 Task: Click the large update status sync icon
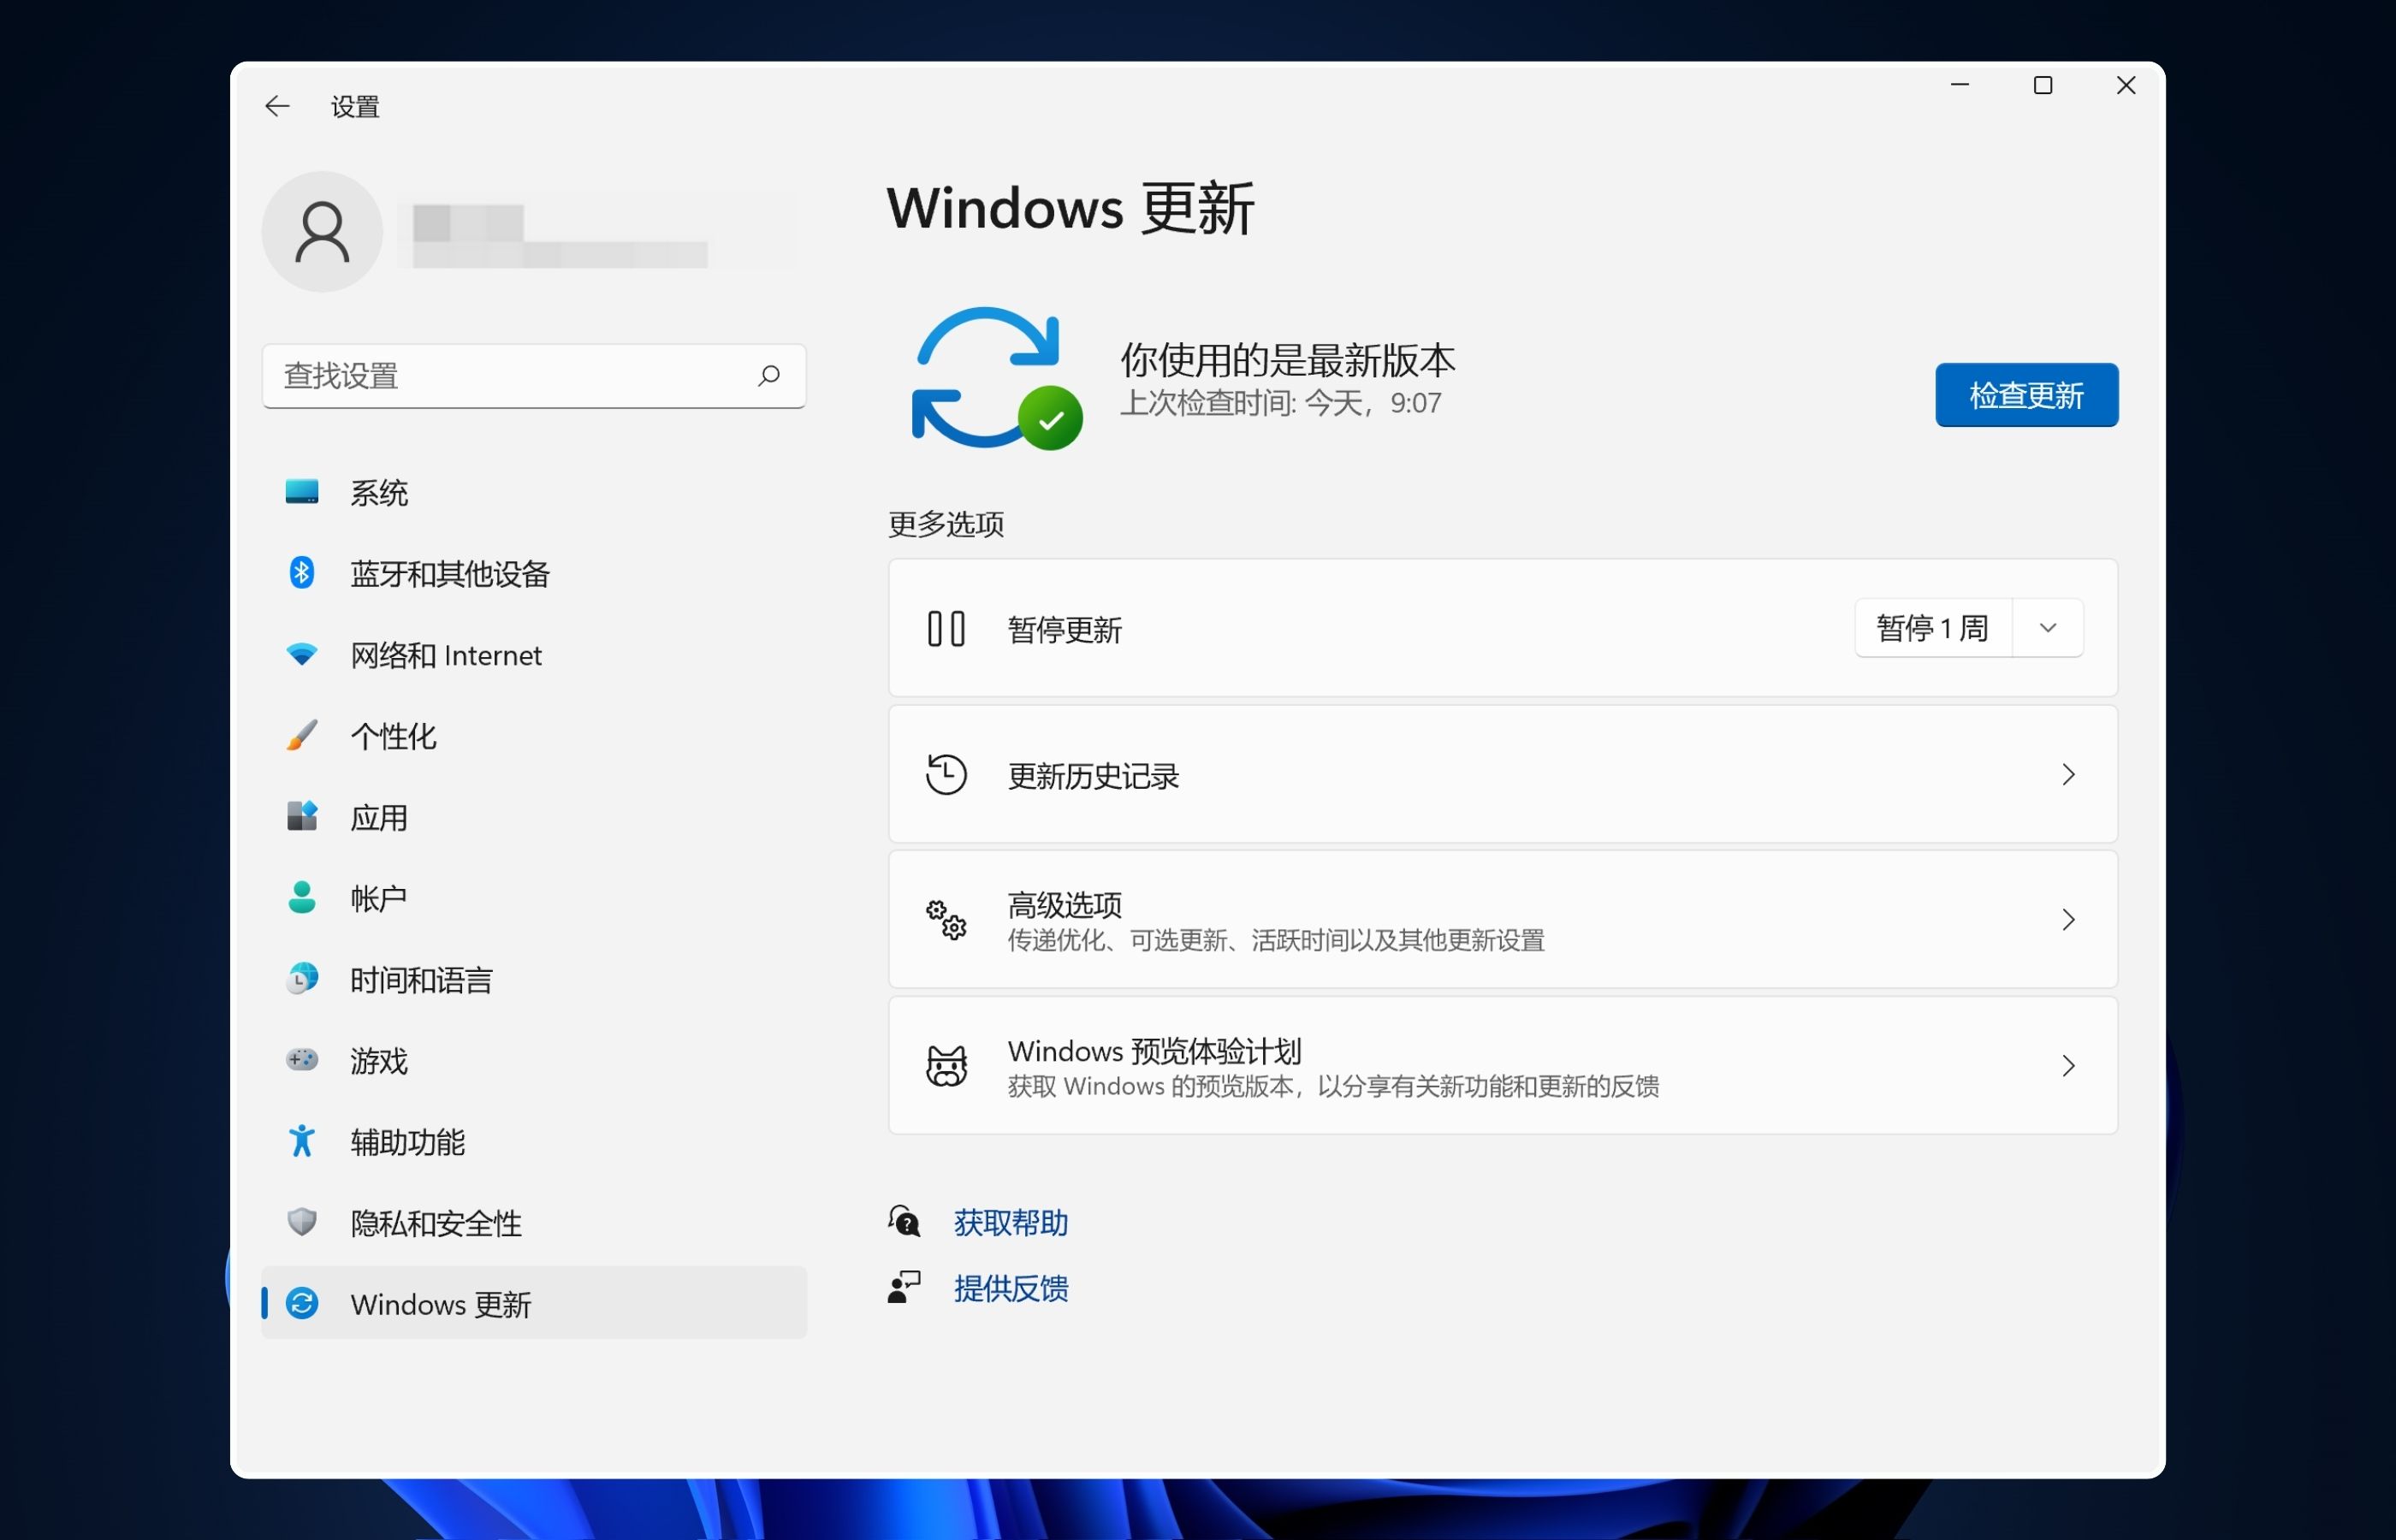997,378
